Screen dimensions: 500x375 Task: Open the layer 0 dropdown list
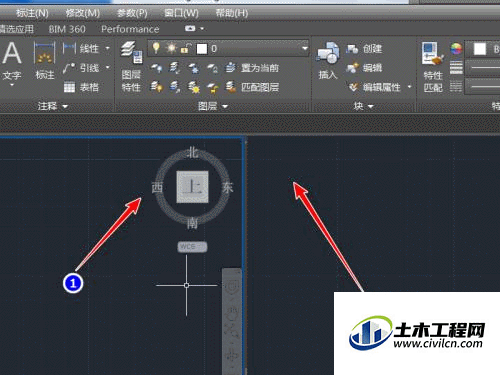(305, 49)
